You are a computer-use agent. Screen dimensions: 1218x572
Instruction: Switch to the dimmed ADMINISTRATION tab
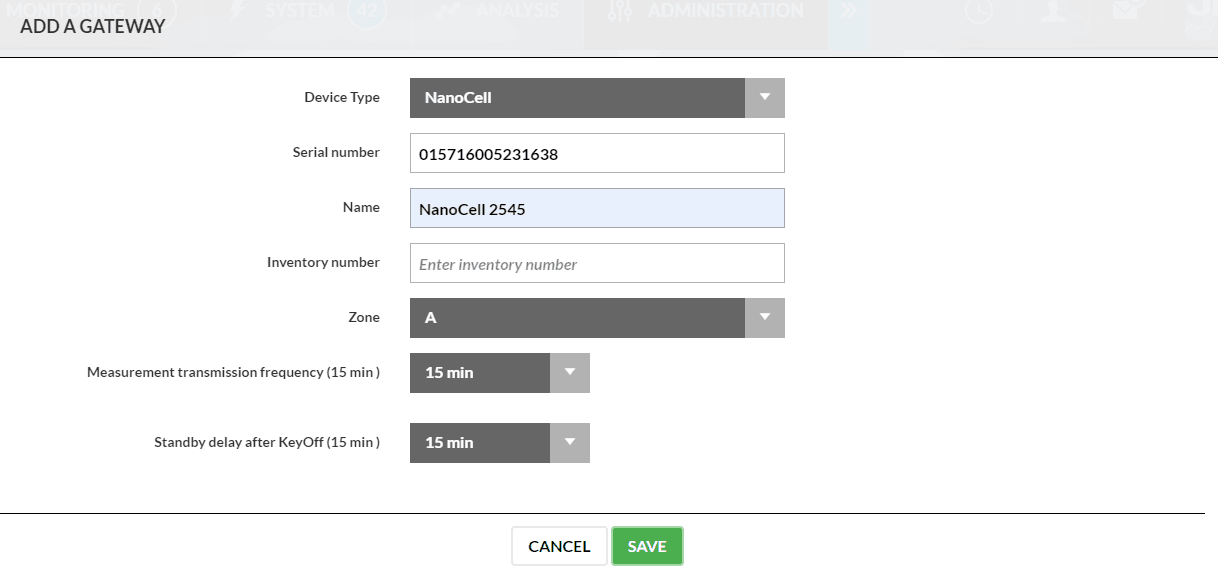coord(724,11)
